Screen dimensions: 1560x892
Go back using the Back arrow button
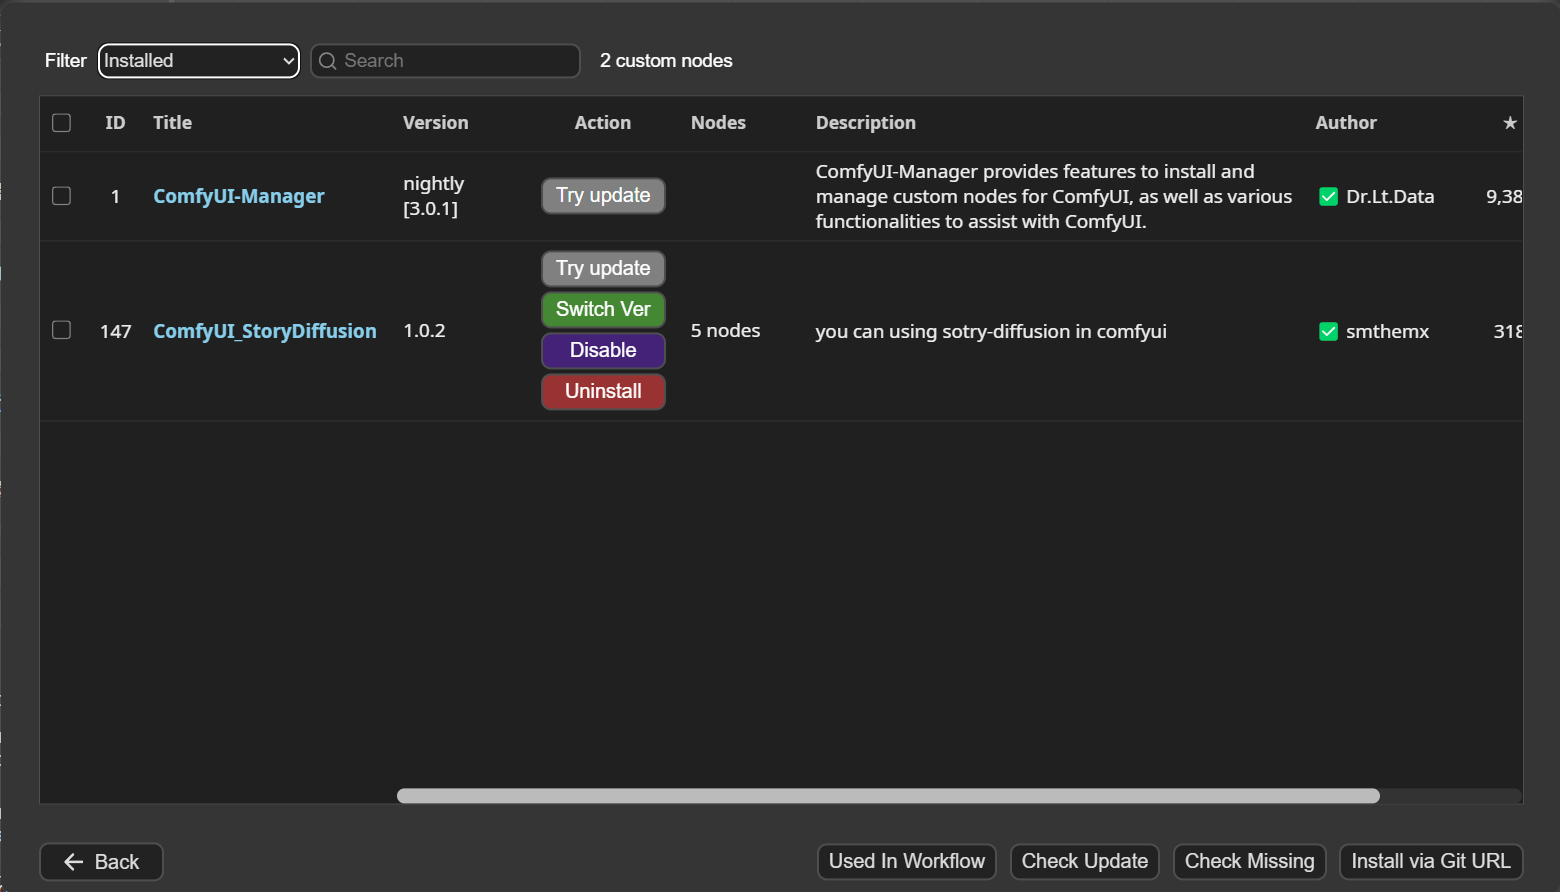(101, 862)
